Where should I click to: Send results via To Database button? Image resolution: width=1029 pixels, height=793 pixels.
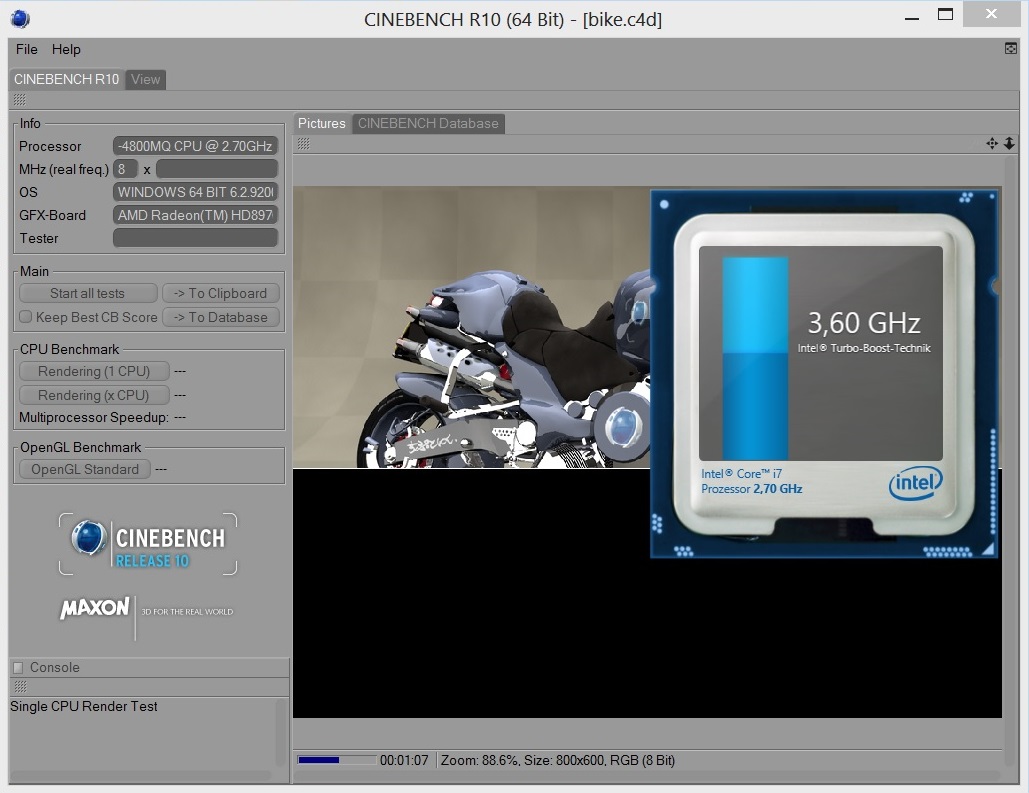click(220, 317)
